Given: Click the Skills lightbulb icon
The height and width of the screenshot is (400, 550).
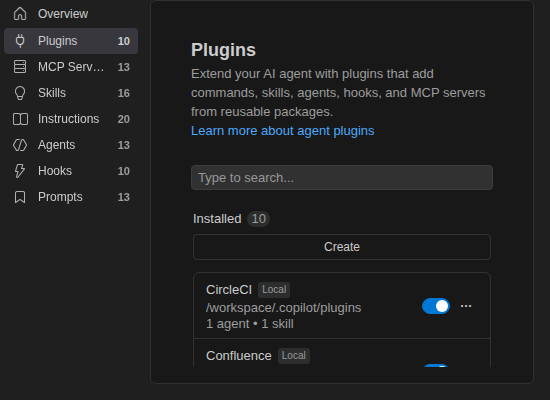Looking at the screenshot, I should [20, 93].
